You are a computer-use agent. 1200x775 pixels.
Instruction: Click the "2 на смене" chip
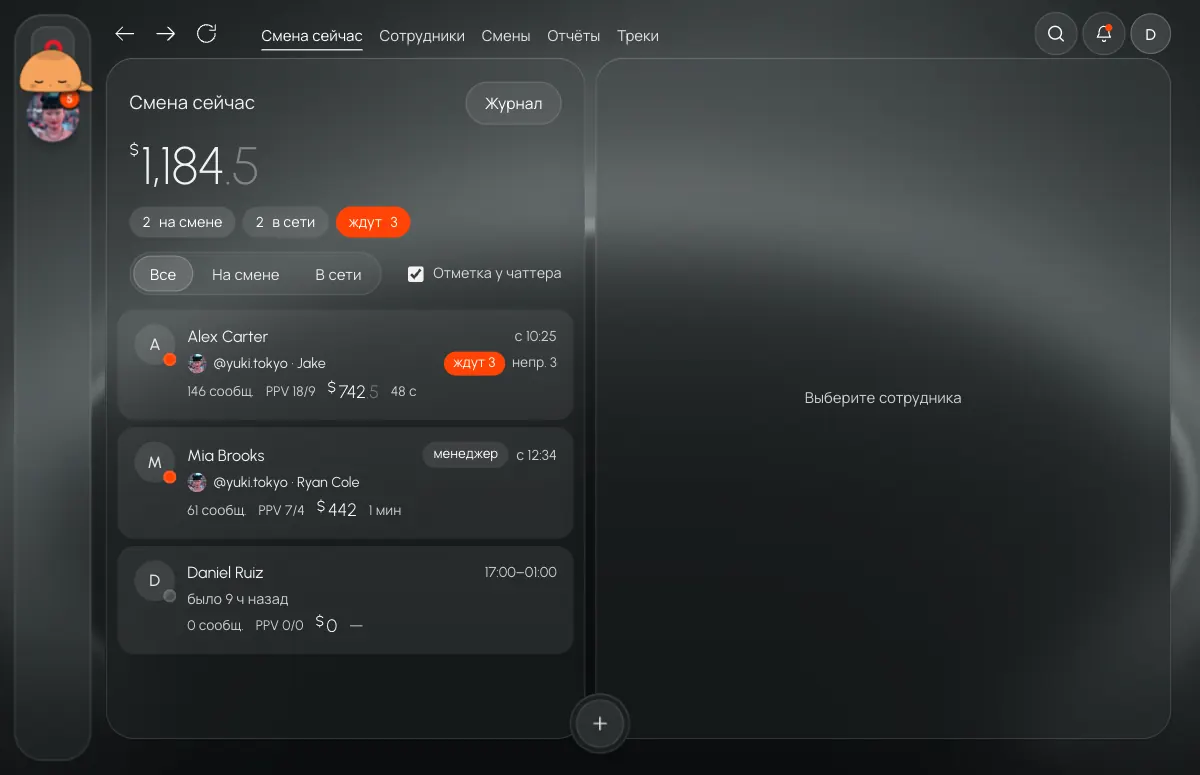point(182,222)
